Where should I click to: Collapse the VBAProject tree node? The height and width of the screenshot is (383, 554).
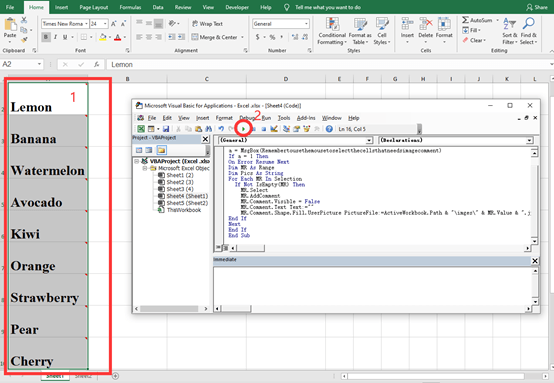tap(136, 161)
